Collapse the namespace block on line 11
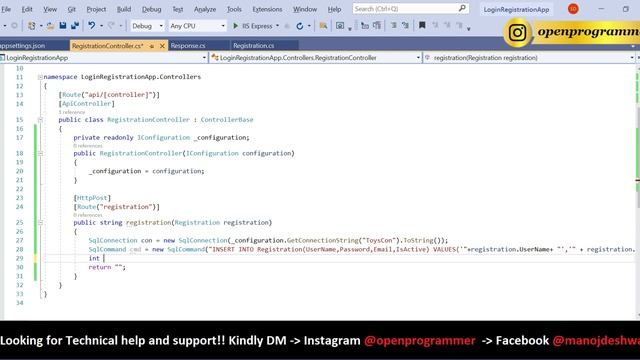Viewport: 640px width, 360px height. point(40,77)
